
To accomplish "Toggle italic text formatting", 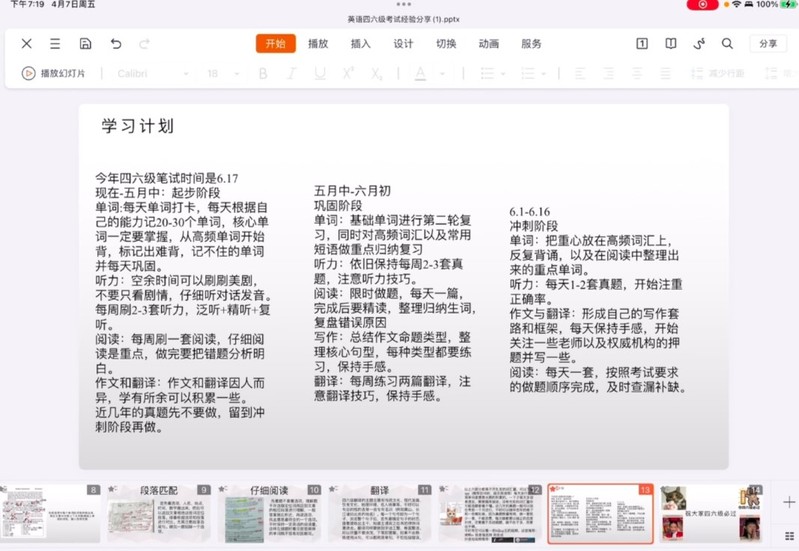I will 292,74.
